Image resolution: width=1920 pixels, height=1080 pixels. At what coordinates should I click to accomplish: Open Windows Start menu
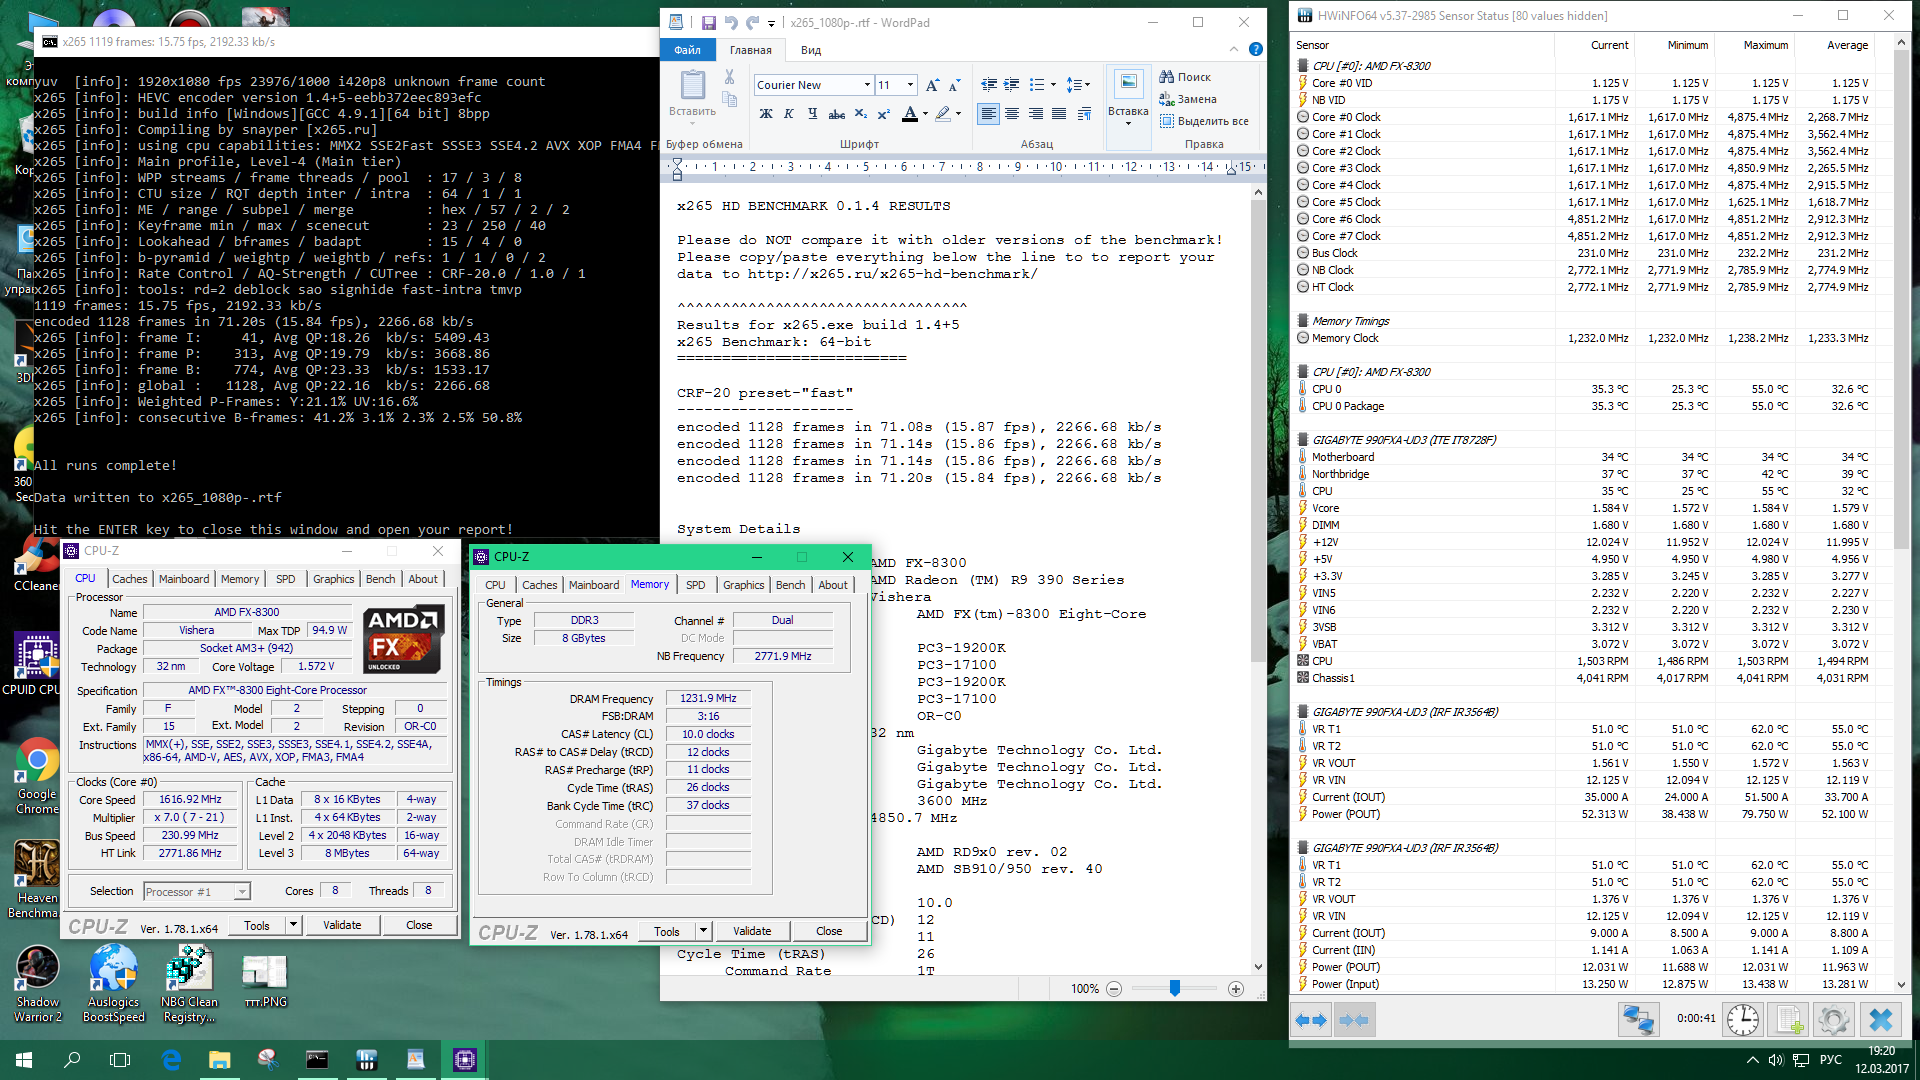(24, 1059)
